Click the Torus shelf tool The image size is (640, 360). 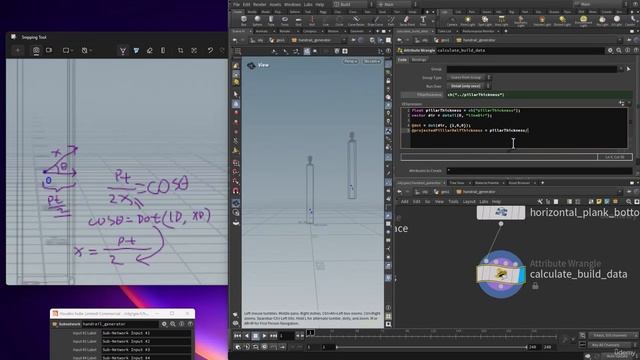[x=285, y=20]
